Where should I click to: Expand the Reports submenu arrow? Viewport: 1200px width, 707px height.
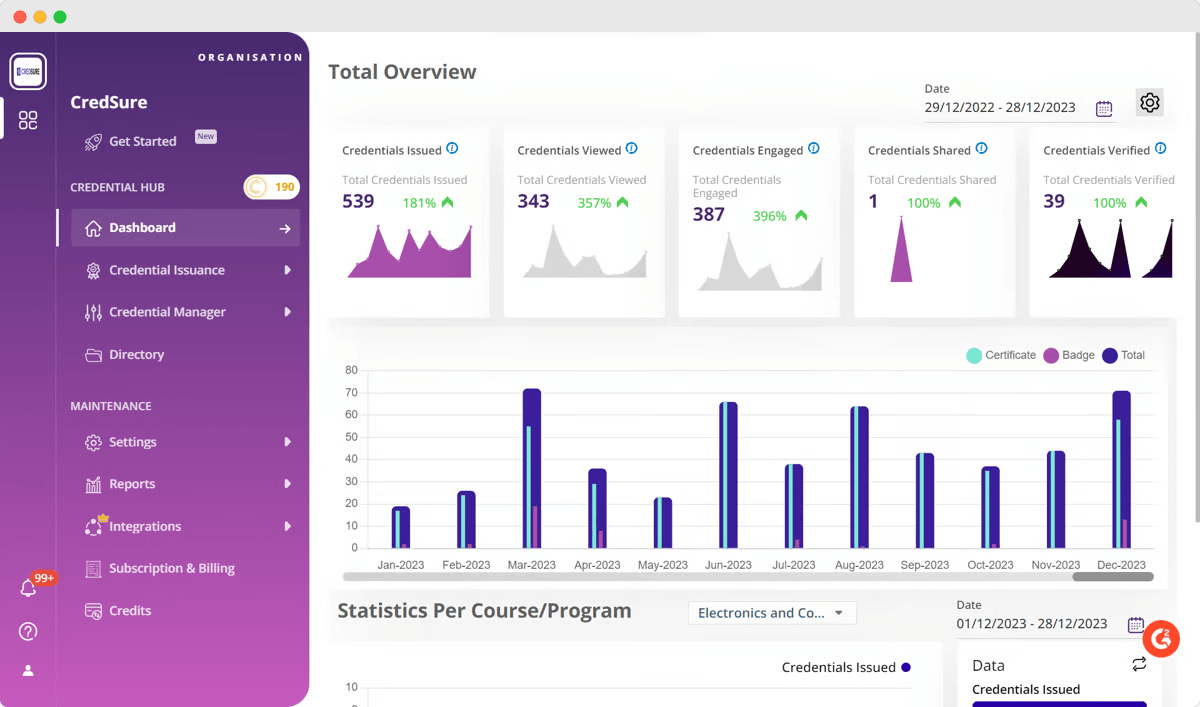pos(287,484)
